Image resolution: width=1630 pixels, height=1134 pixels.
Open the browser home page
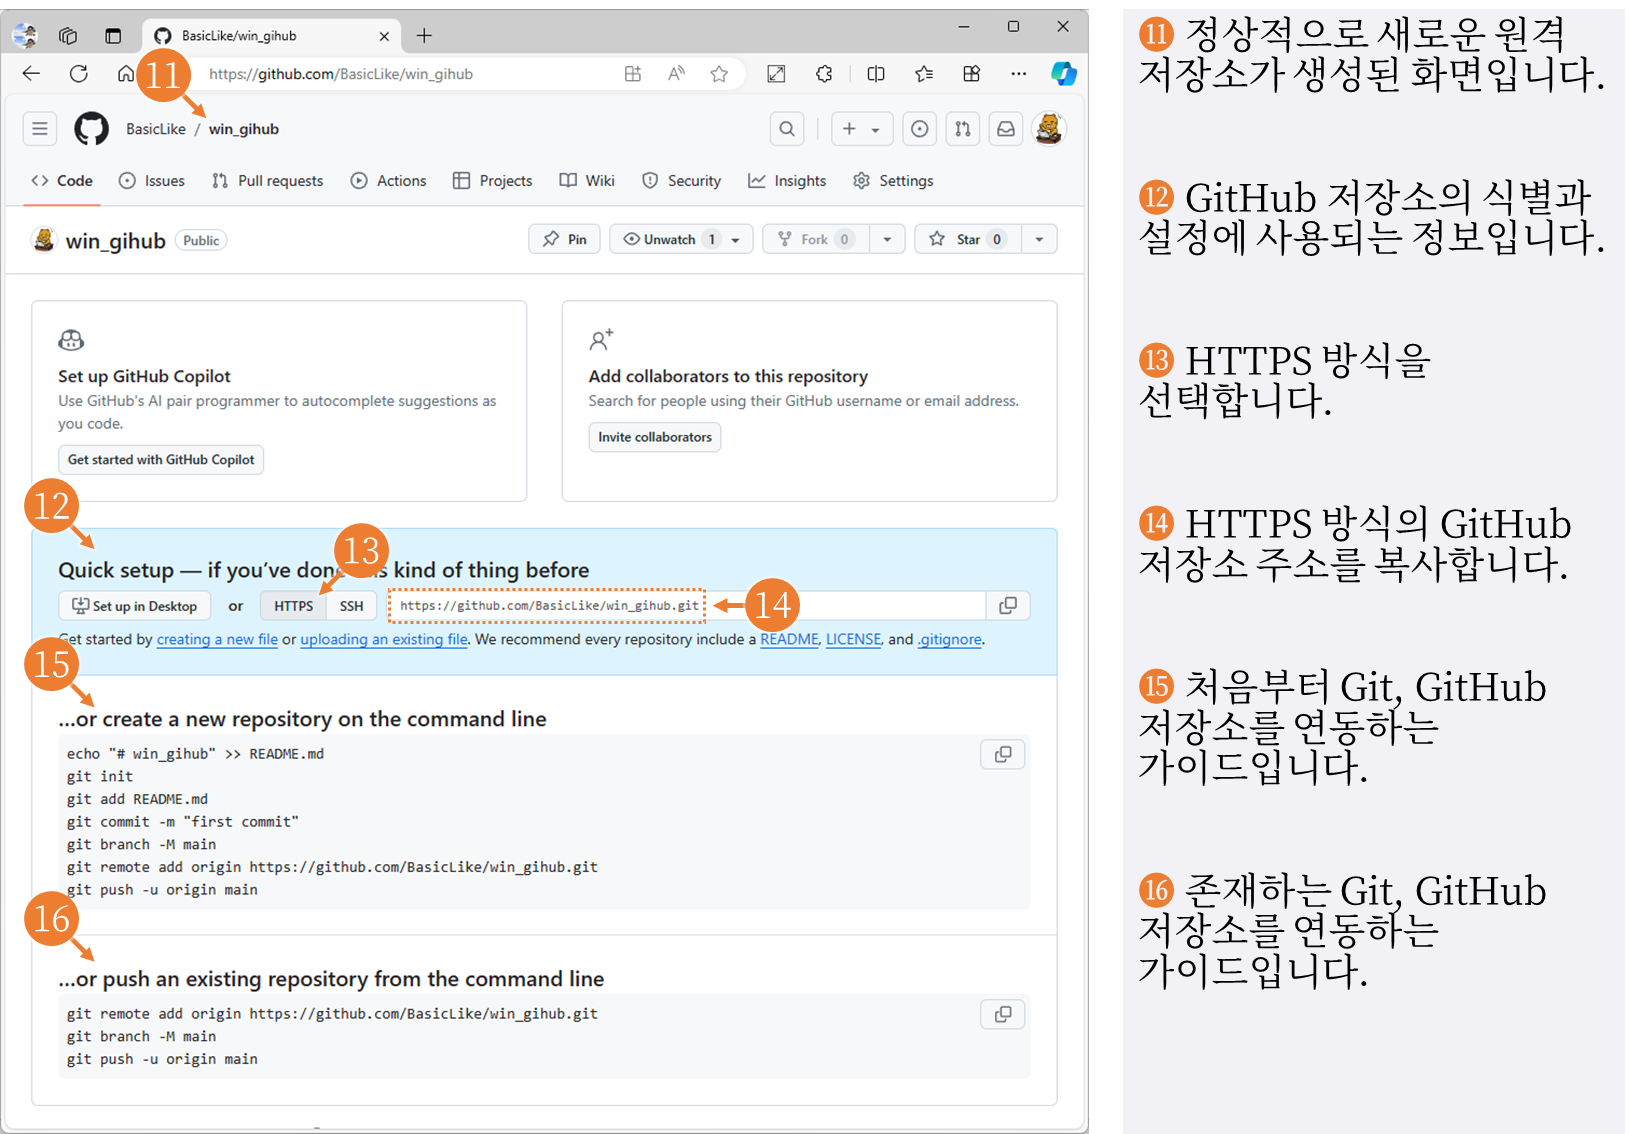(125, 73)
